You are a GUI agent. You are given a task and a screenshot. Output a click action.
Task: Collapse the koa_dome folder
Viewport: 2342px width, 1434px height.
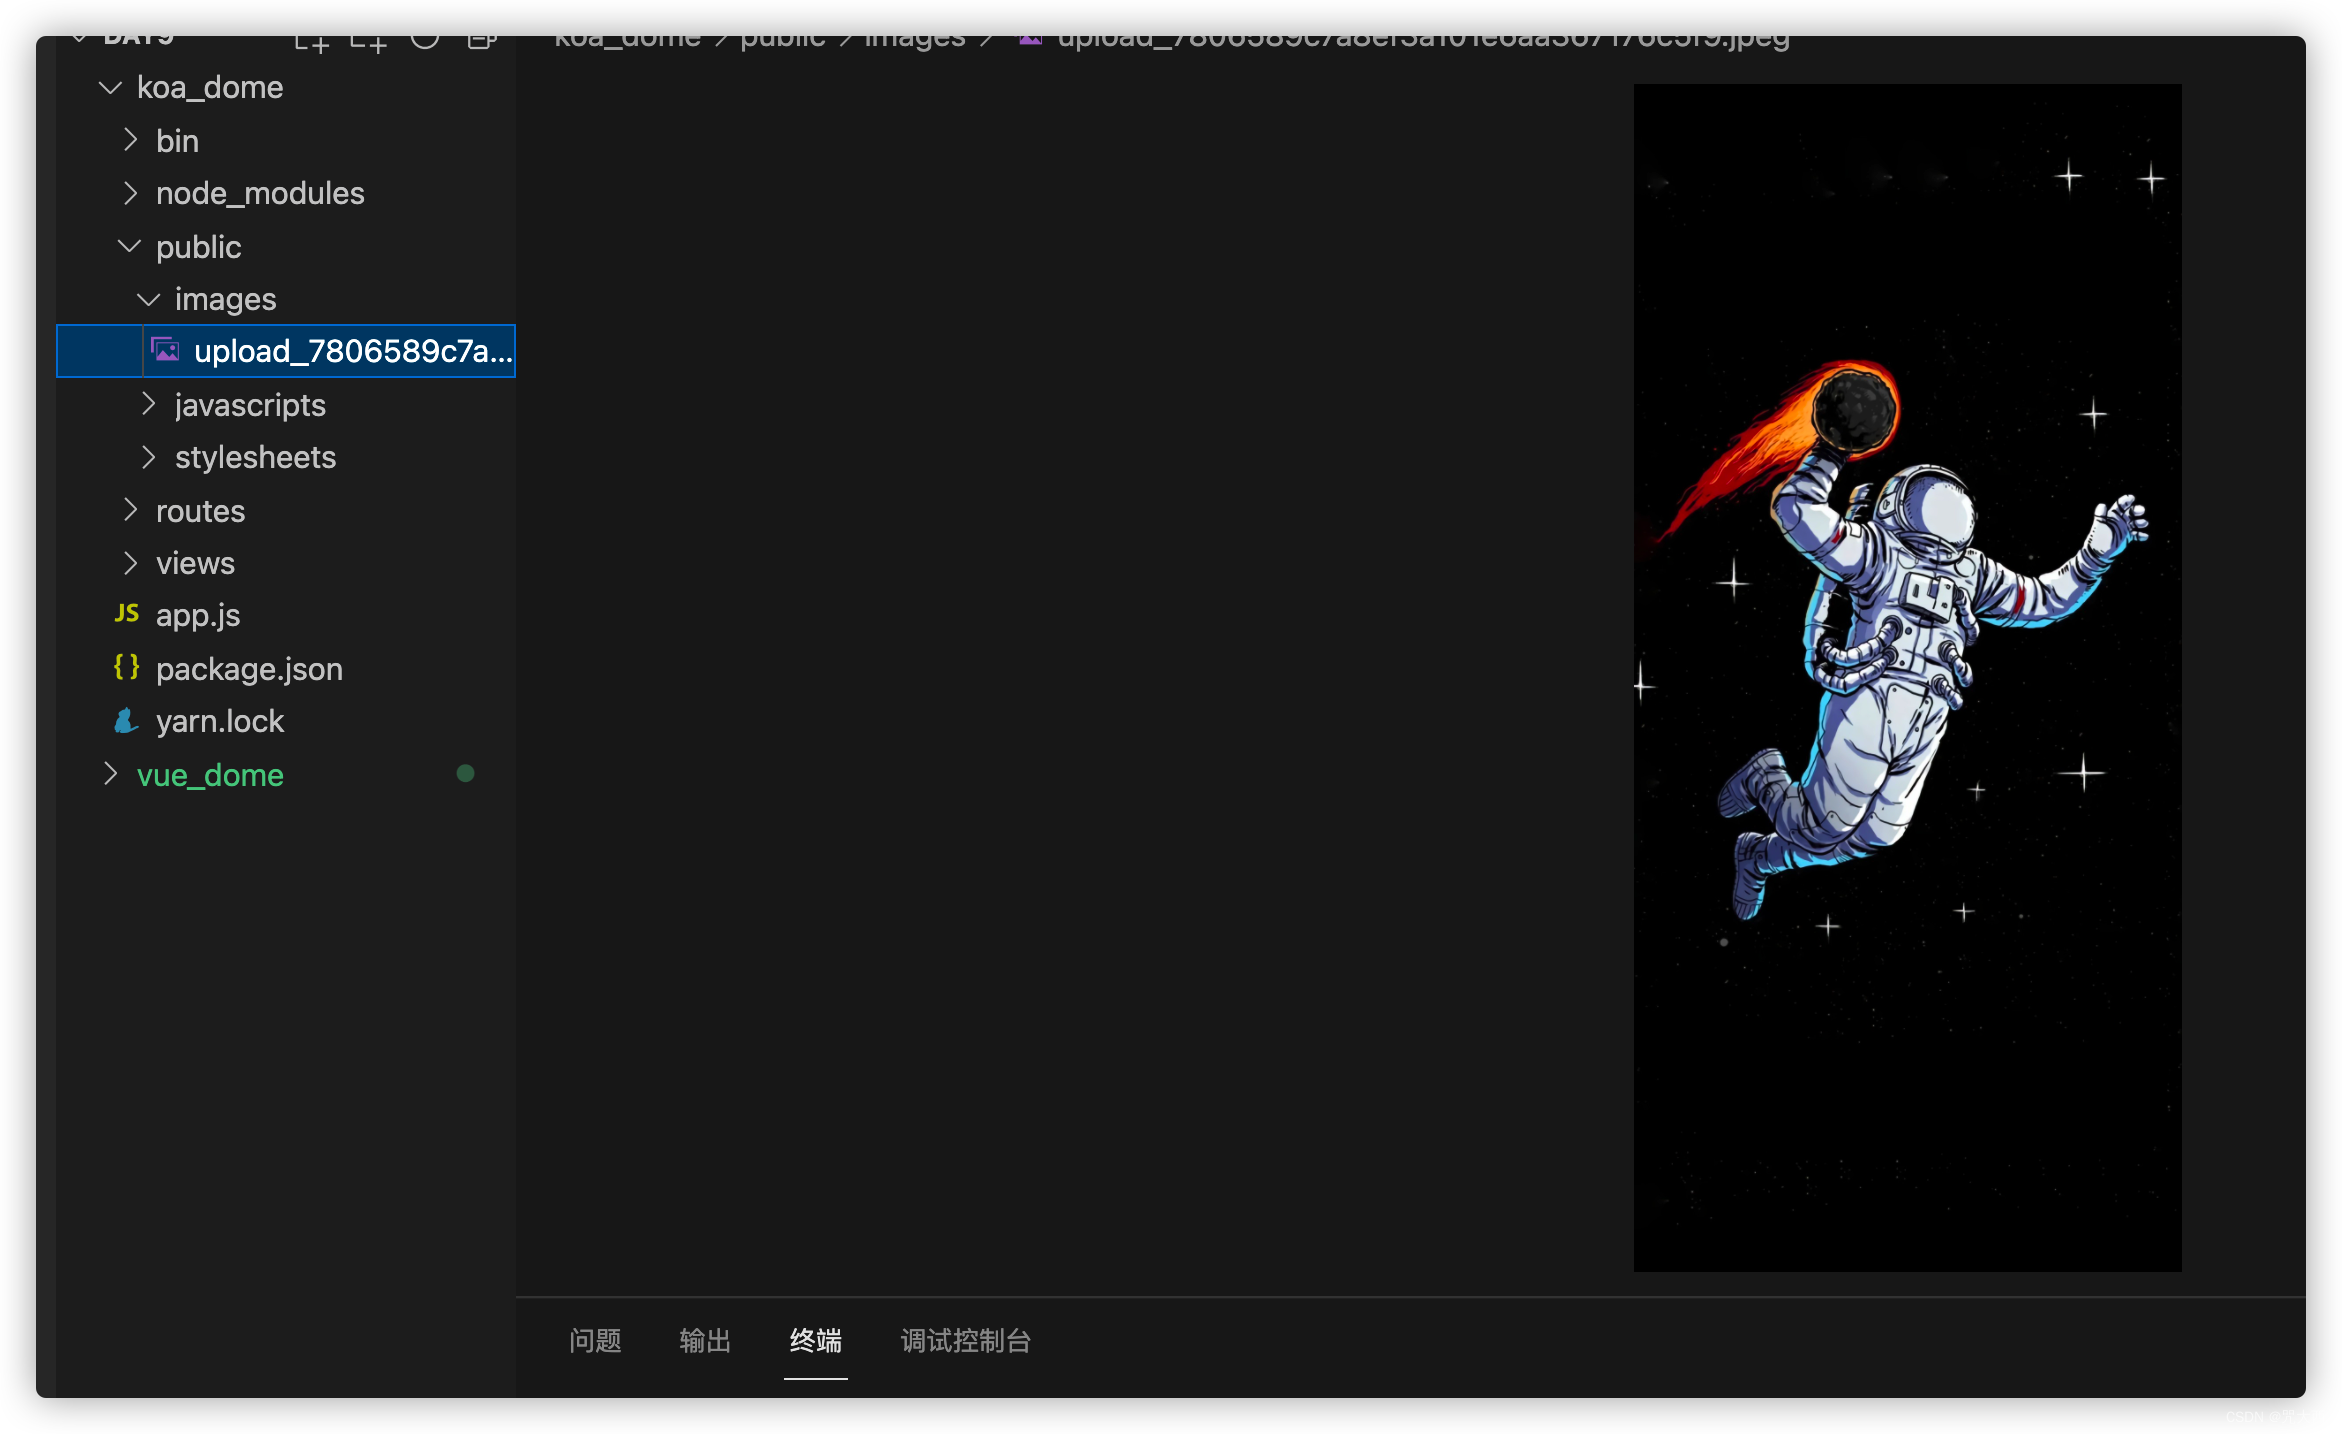[110, 88]
